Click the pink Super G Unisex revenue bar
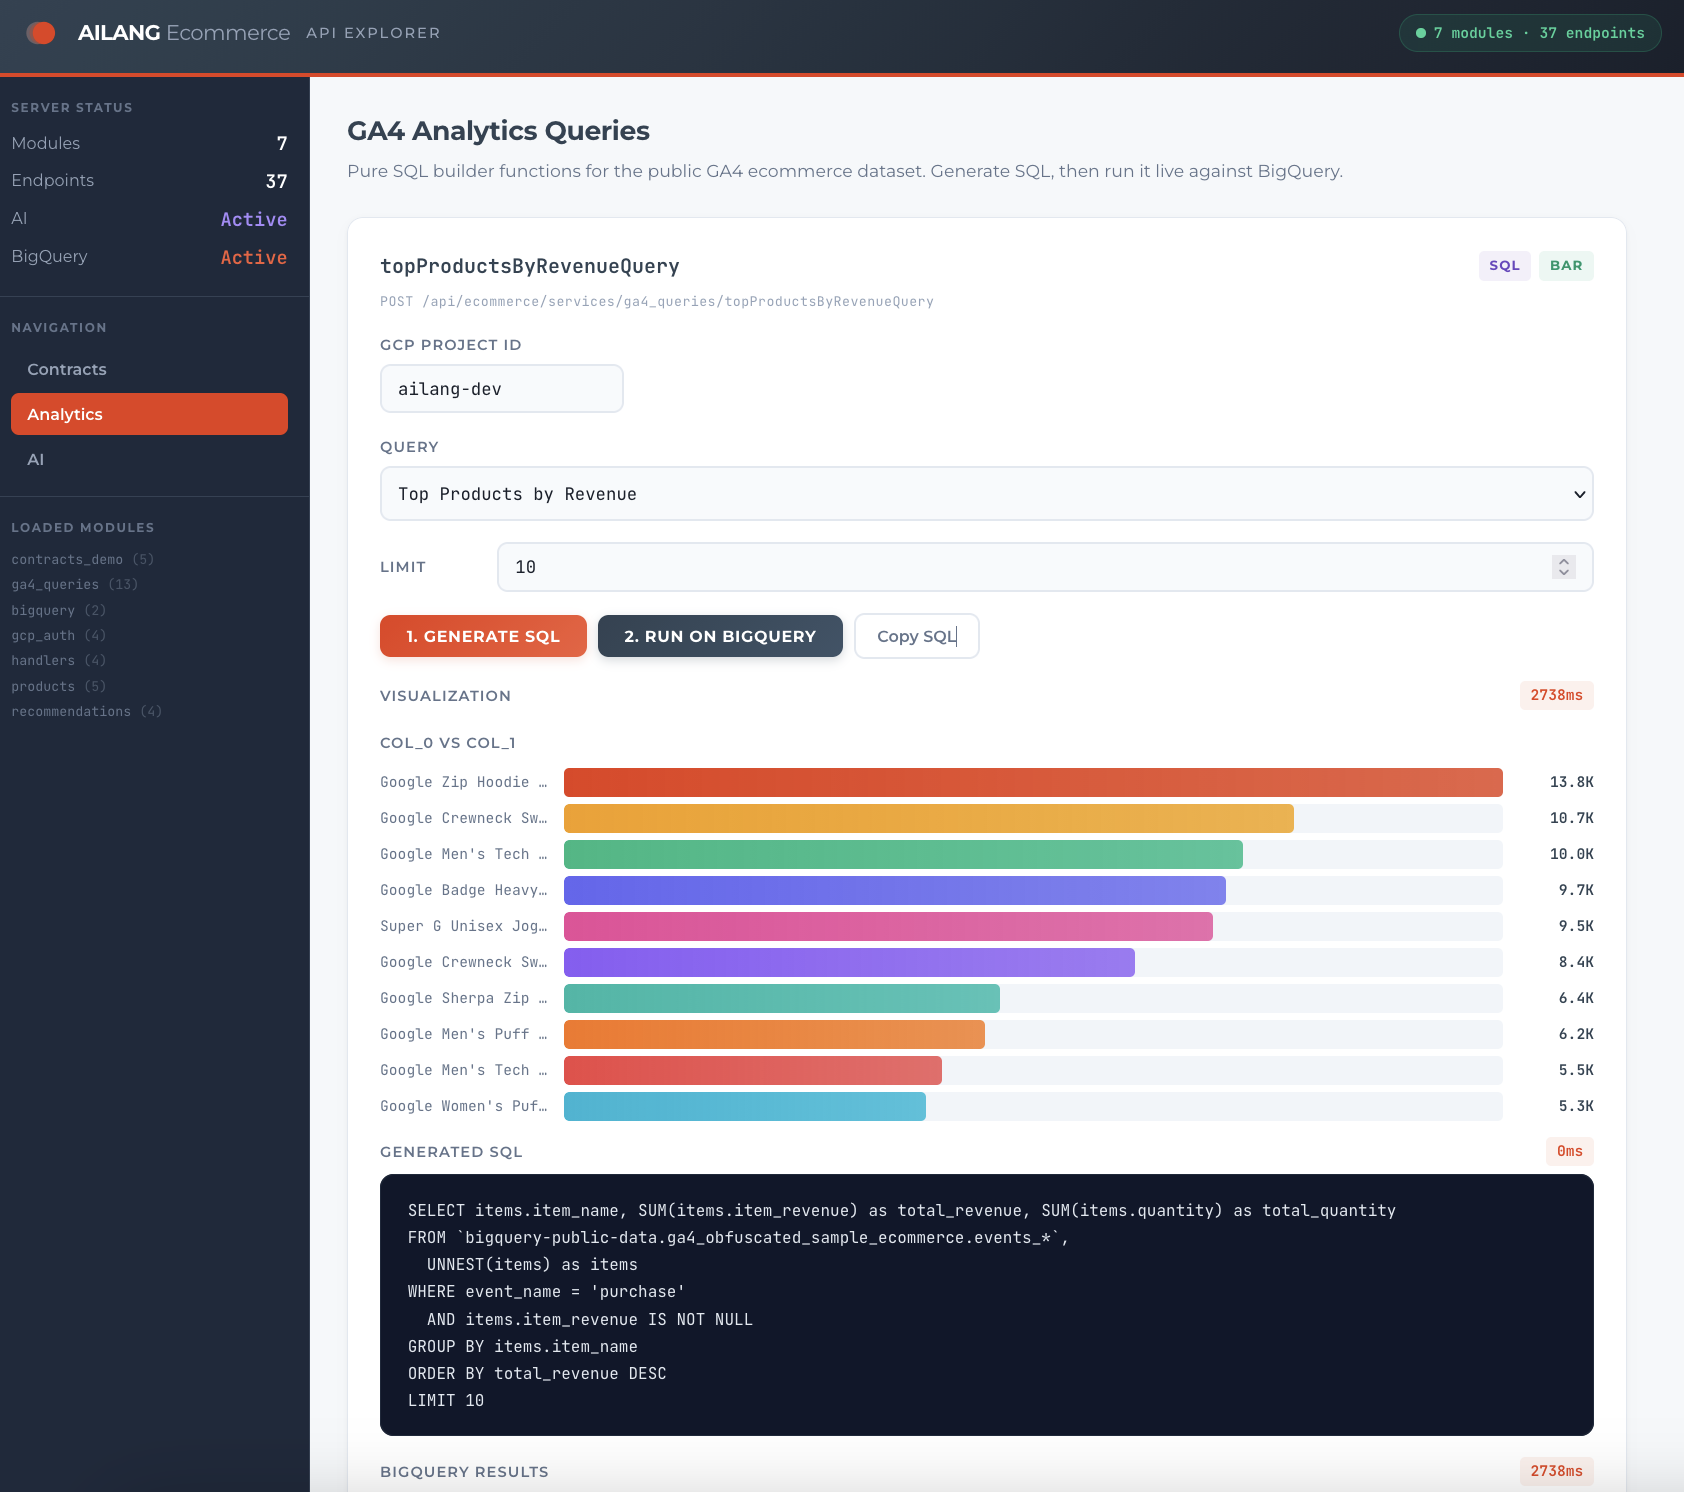The image size is (1684, 1492). pyautogui.click(x=888, y=926)
